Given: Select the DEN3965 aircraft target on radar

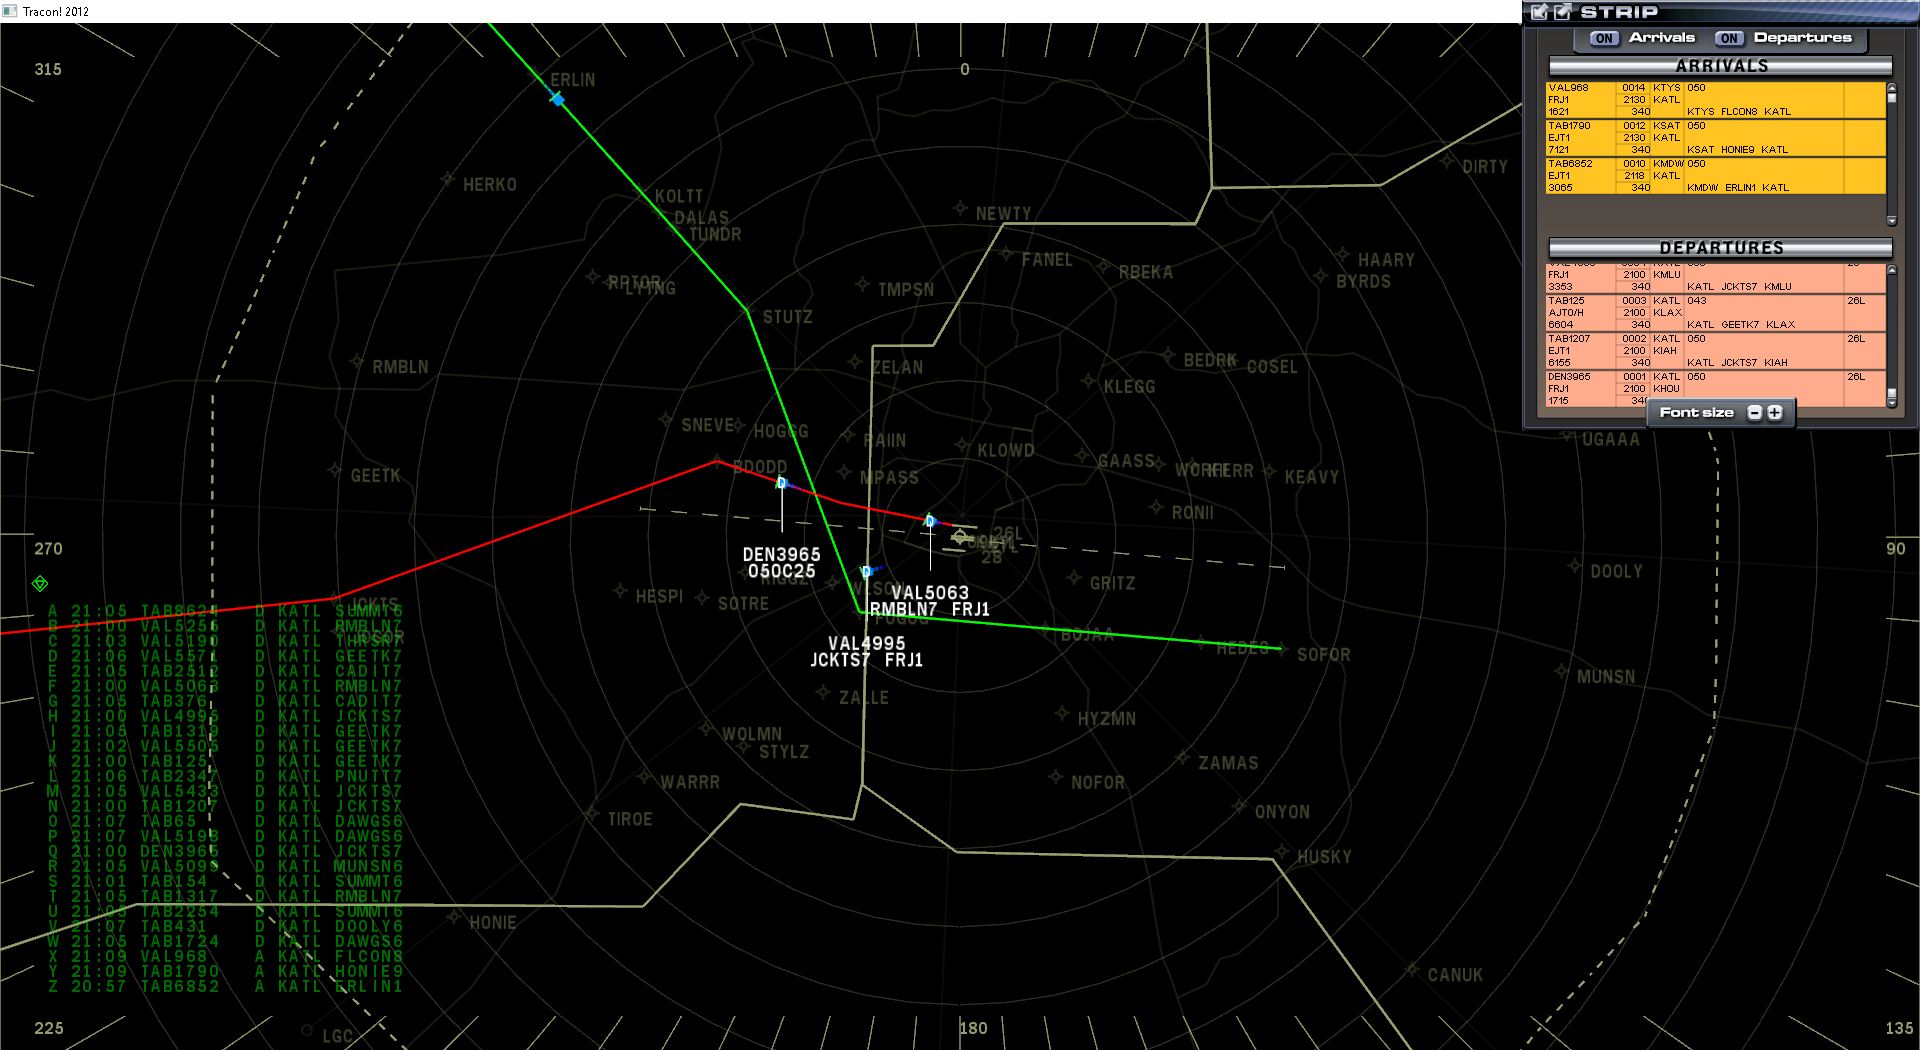Looking at the screenshot, I should point(782,484).
